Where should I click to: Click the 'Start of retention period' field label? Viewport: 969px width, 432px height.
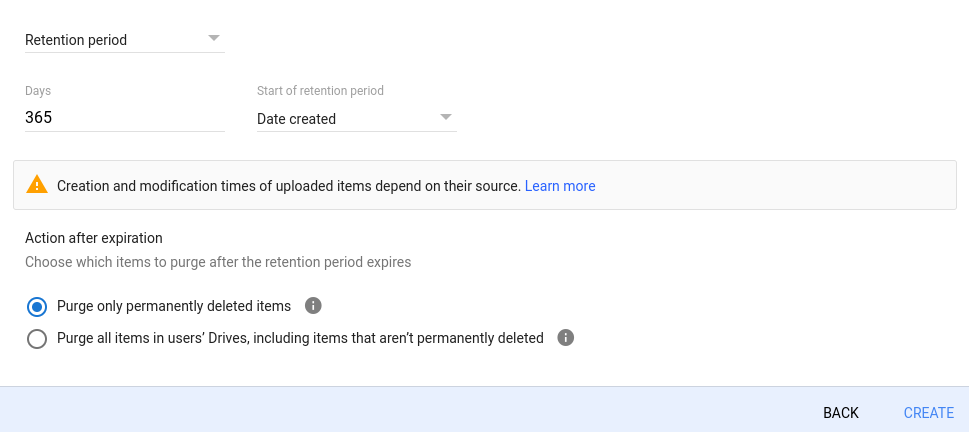[x=320, y=91]
